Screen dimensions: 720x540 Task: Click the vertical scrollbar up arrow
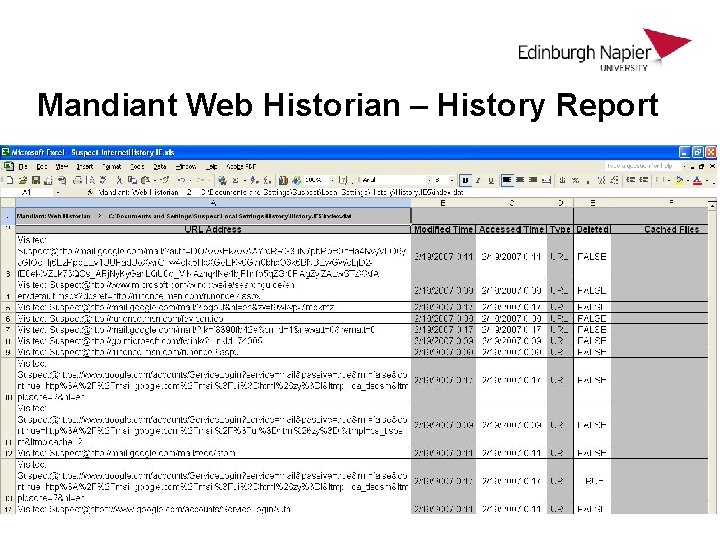(x=712, y=204)
